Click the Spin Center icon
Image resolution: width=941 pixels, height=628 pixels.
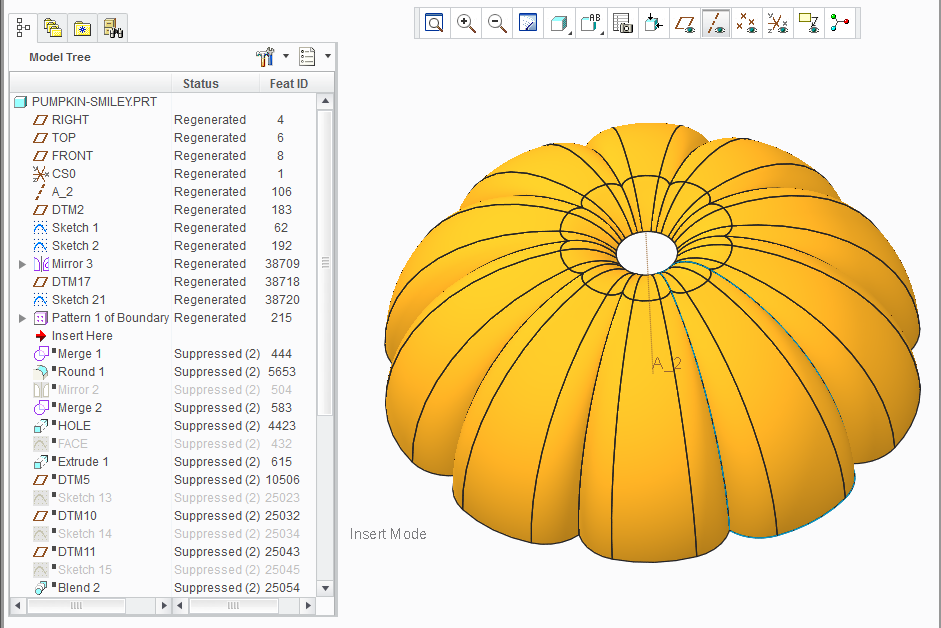point(840,23)
